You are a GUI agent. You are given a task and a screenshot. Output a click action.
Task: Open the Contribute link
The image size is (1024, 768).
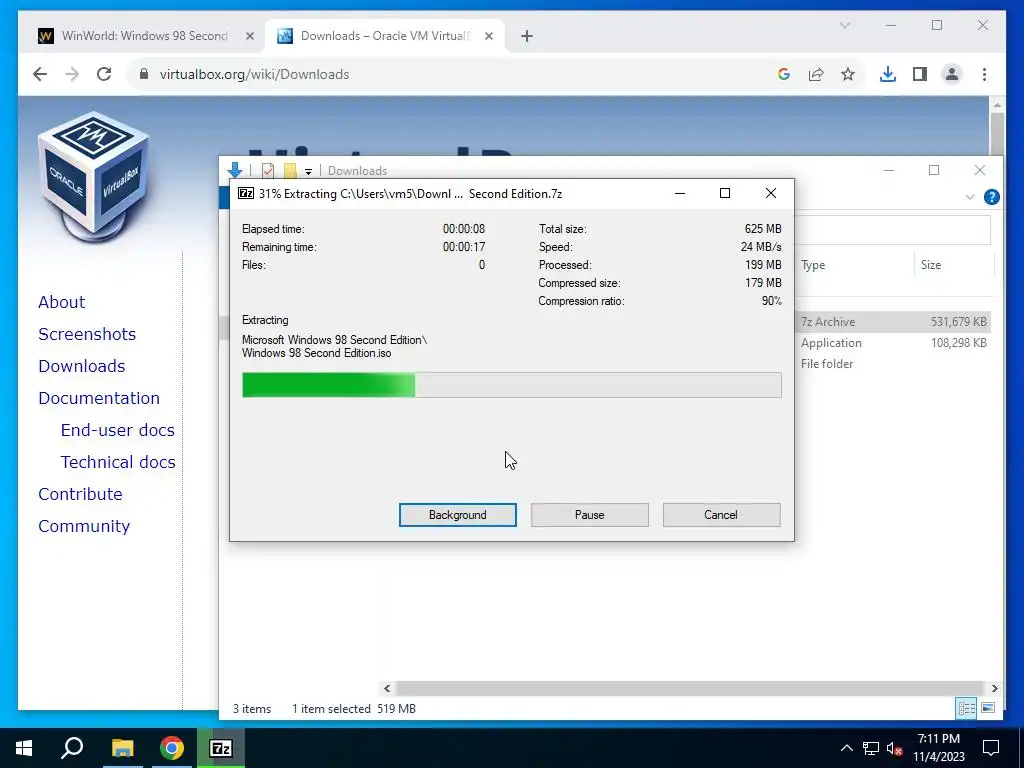tap(80, 494)
